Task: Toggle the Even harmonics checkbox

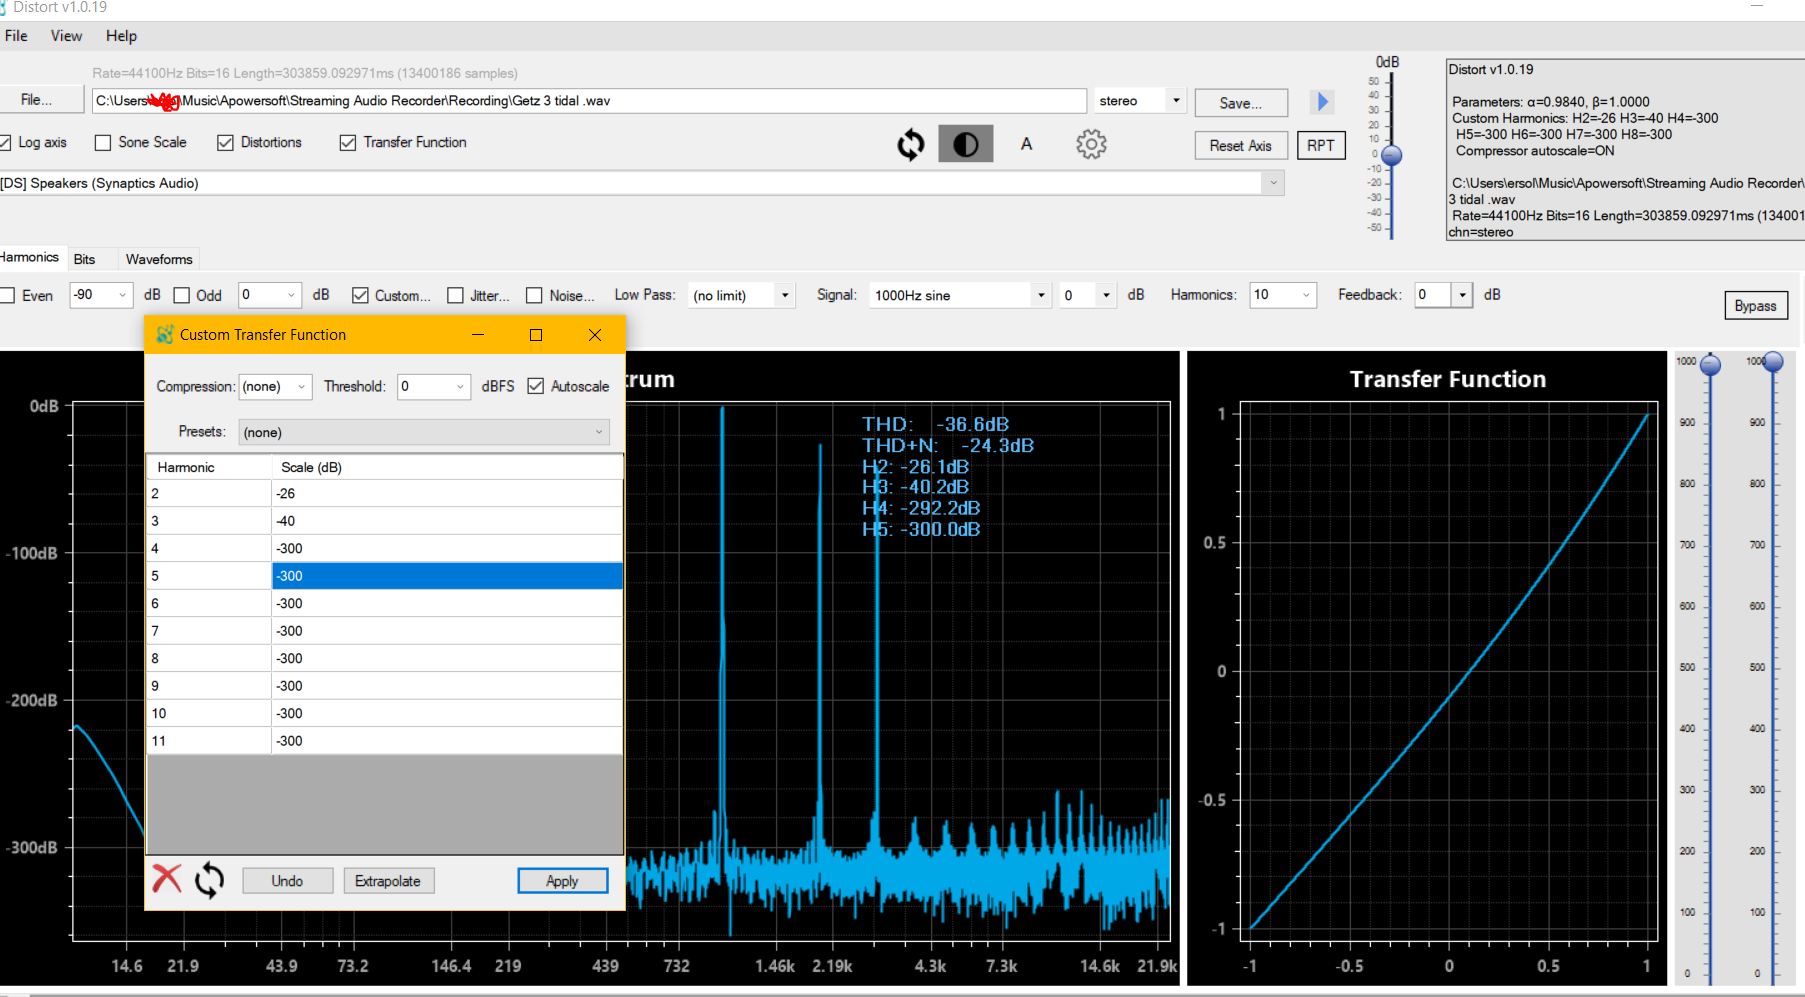Action: (x=7, y=295)
